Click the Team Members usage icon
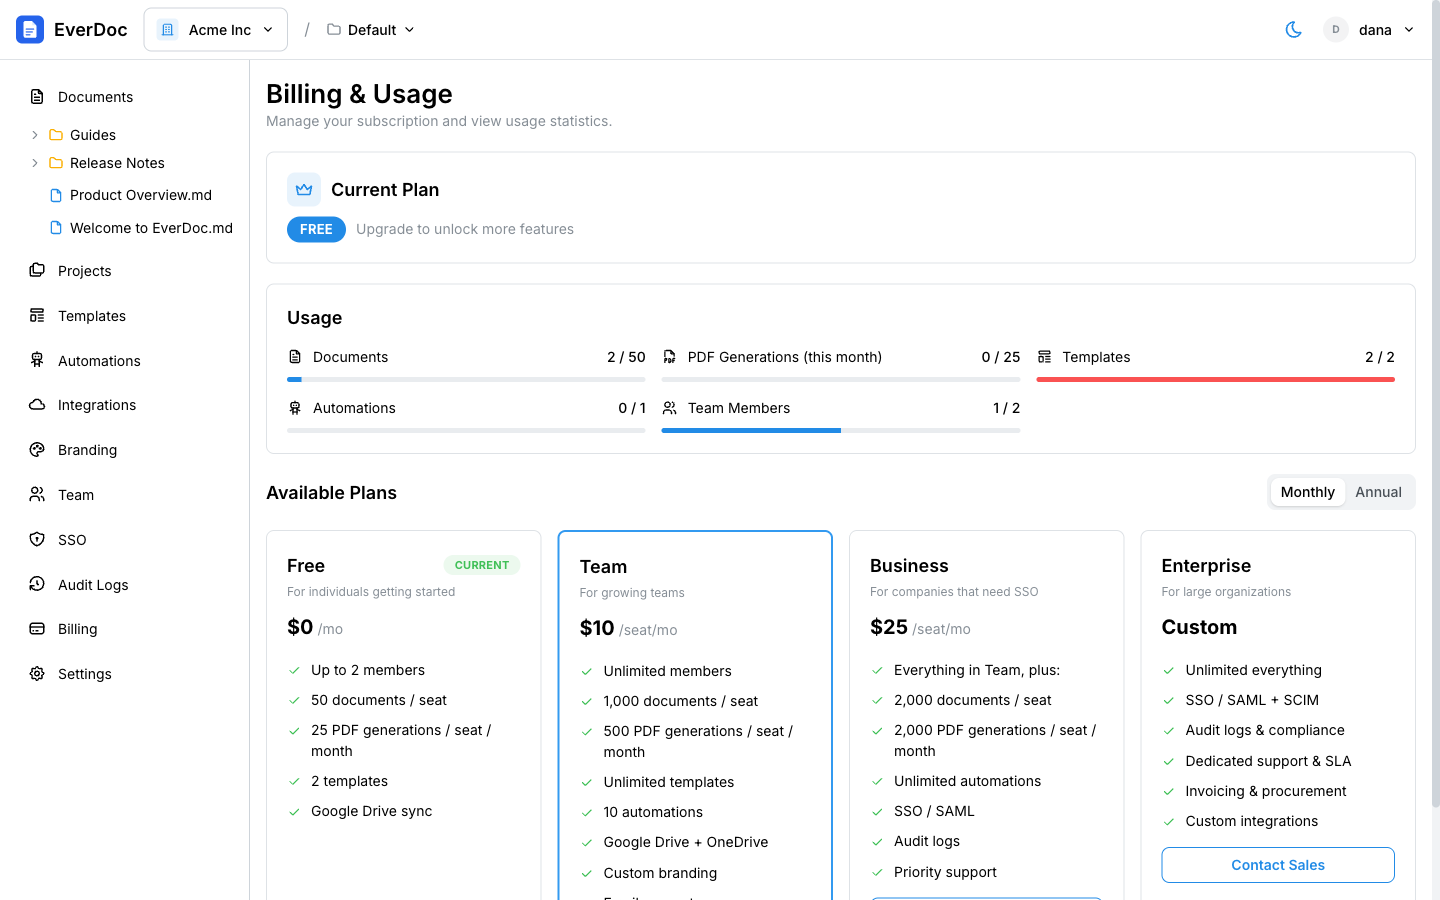 click(x=669, y=408)
